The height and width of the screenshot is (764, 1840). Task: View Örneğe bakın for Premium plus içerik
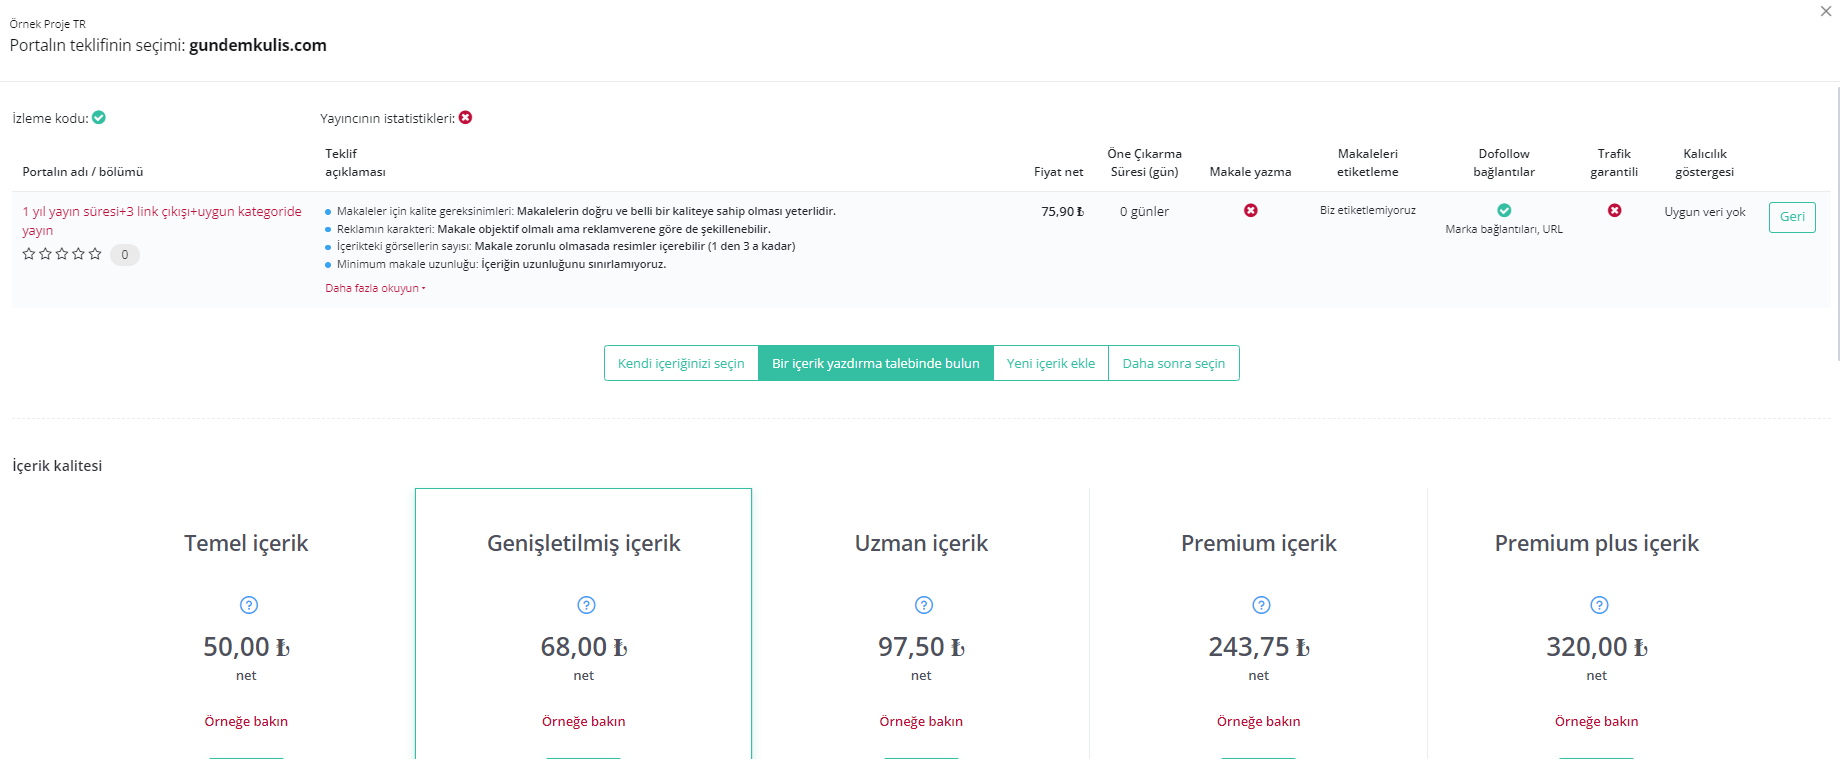[x=1597, y=721]
